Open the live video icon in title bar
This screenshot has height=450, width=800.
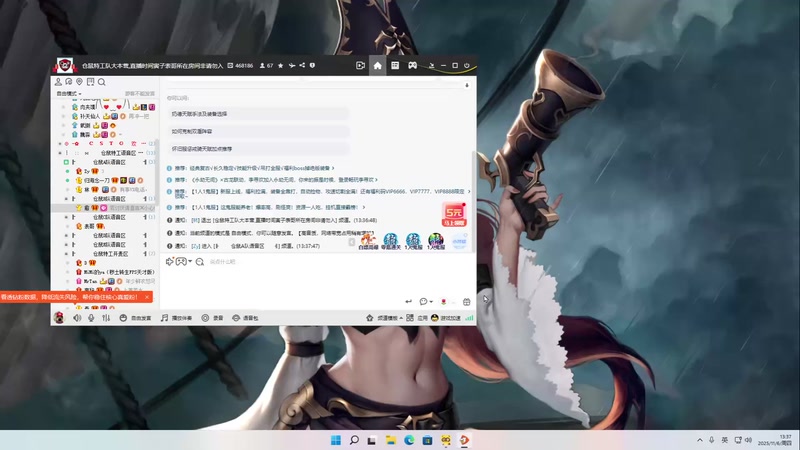coord(360,65)
